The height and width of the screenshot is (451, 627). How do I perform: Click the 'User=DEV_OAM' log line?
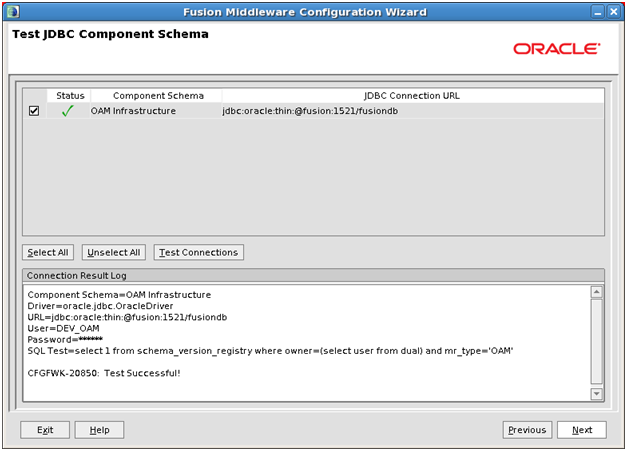(64, 328)
